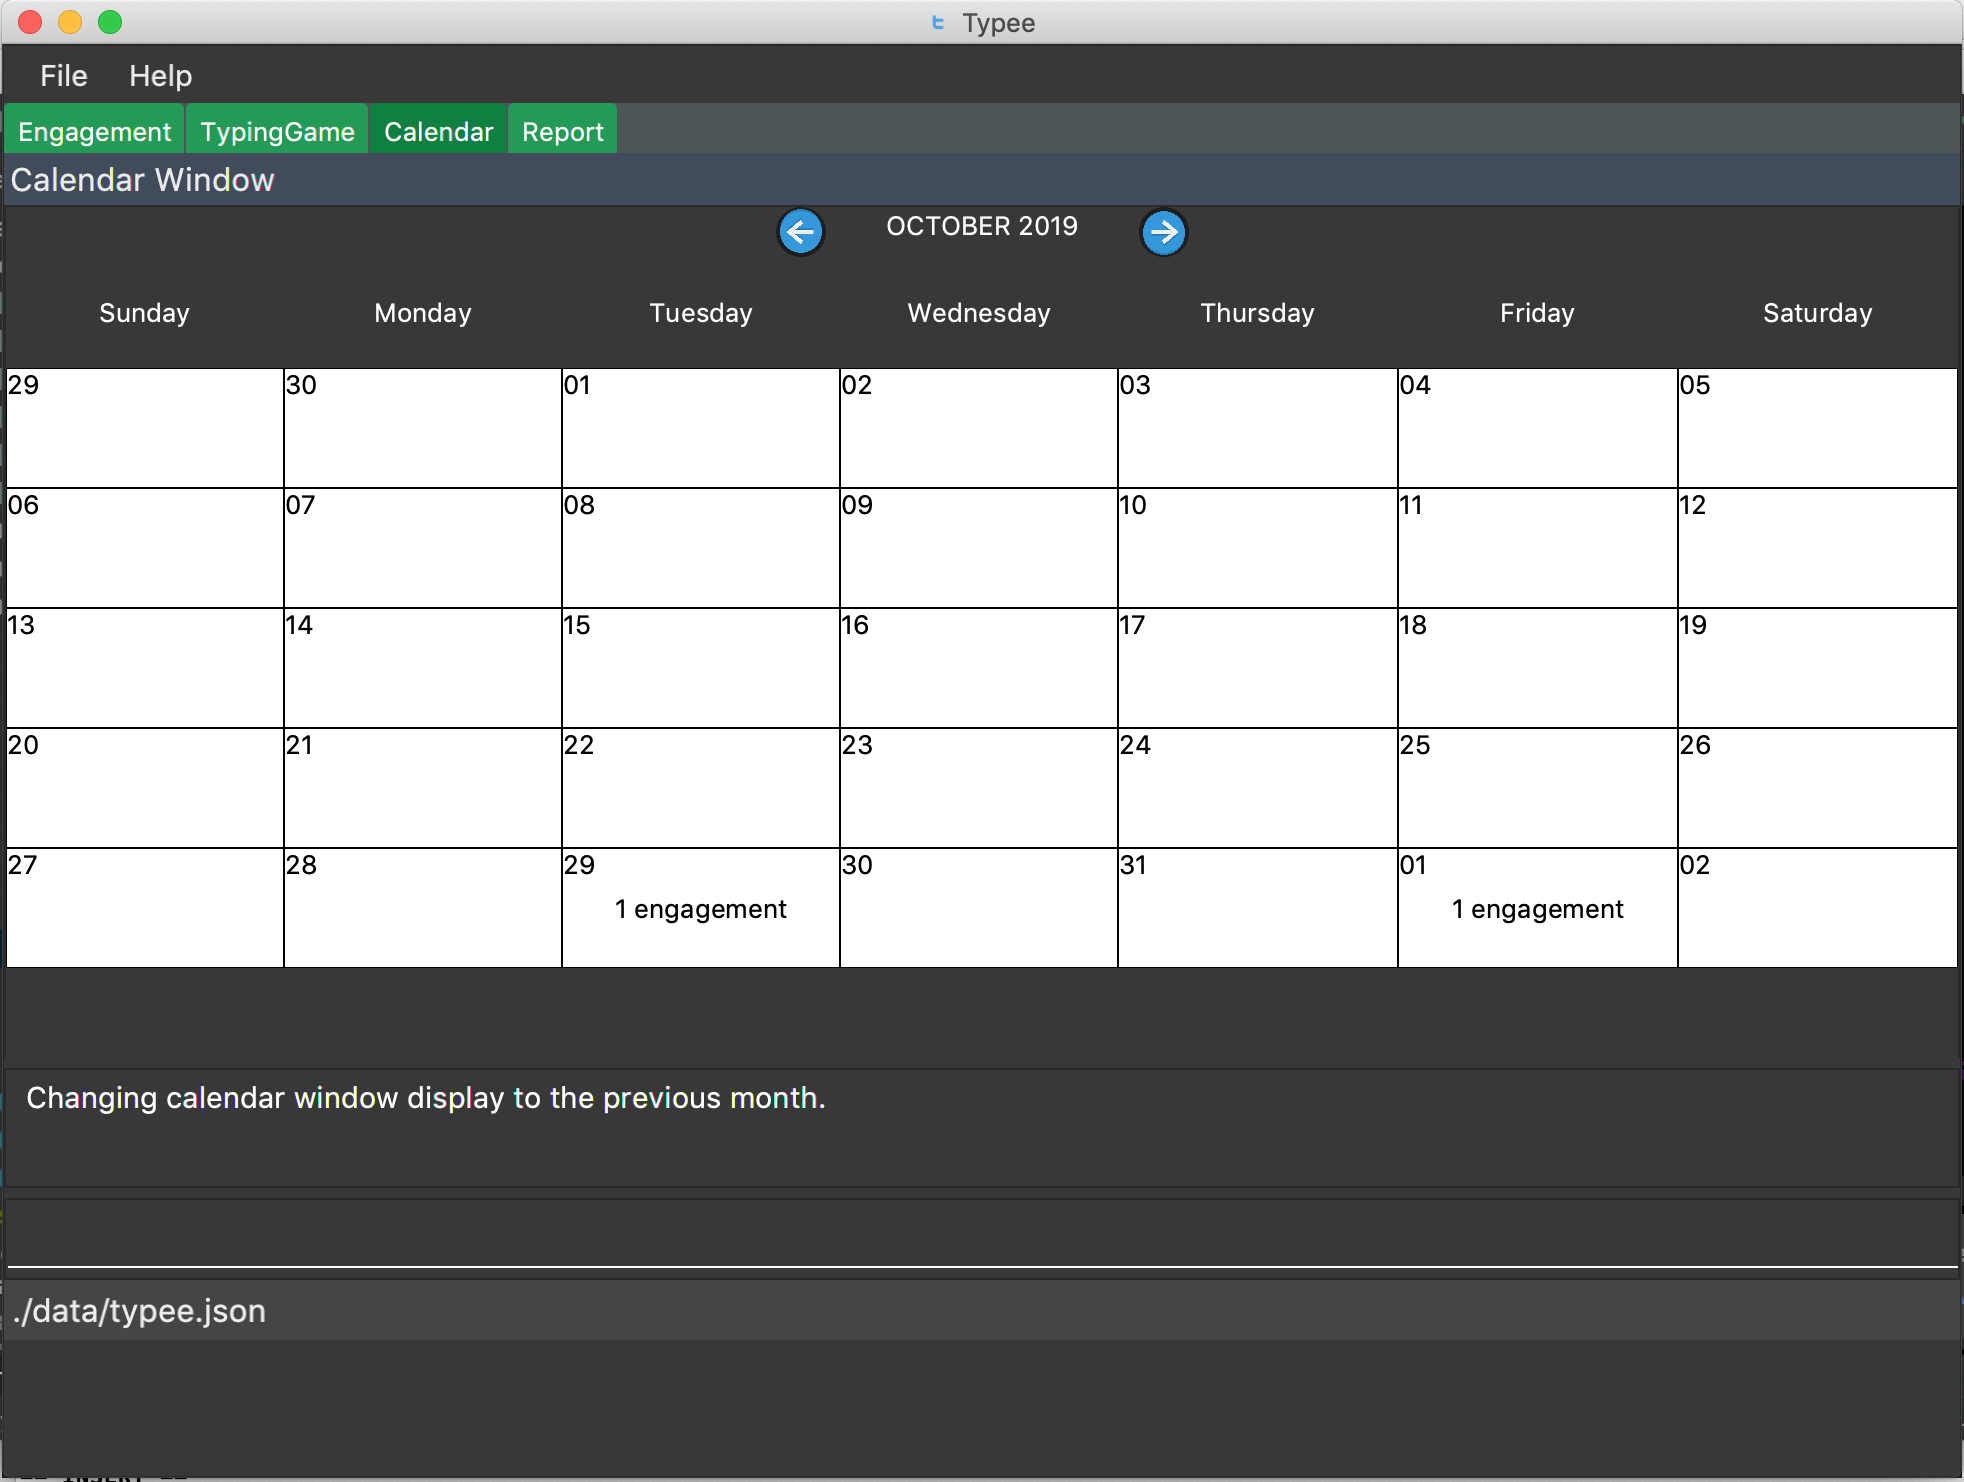Image resolution: width=1964 pixels, height=1482 pixels.
Task: View engagement on October 29 Tuesday
Action: tap(700, 909)
